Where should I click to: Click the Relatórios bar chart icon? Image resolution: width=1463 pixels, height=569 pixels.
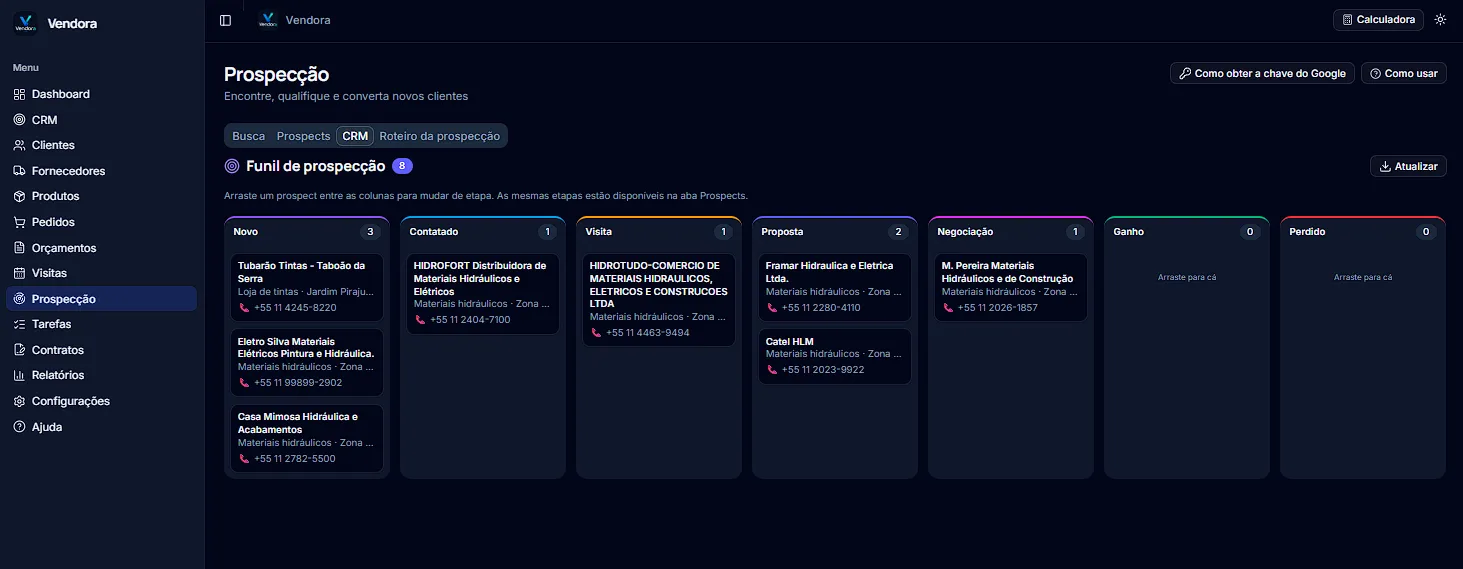click(x=20, y=375)
